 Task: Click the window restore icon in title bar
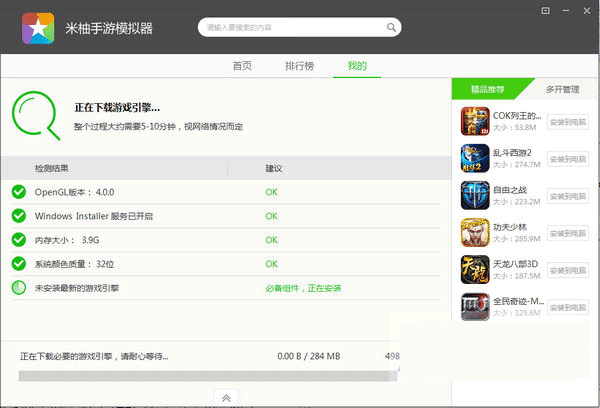pyautogui.click(x=546, y=11)
